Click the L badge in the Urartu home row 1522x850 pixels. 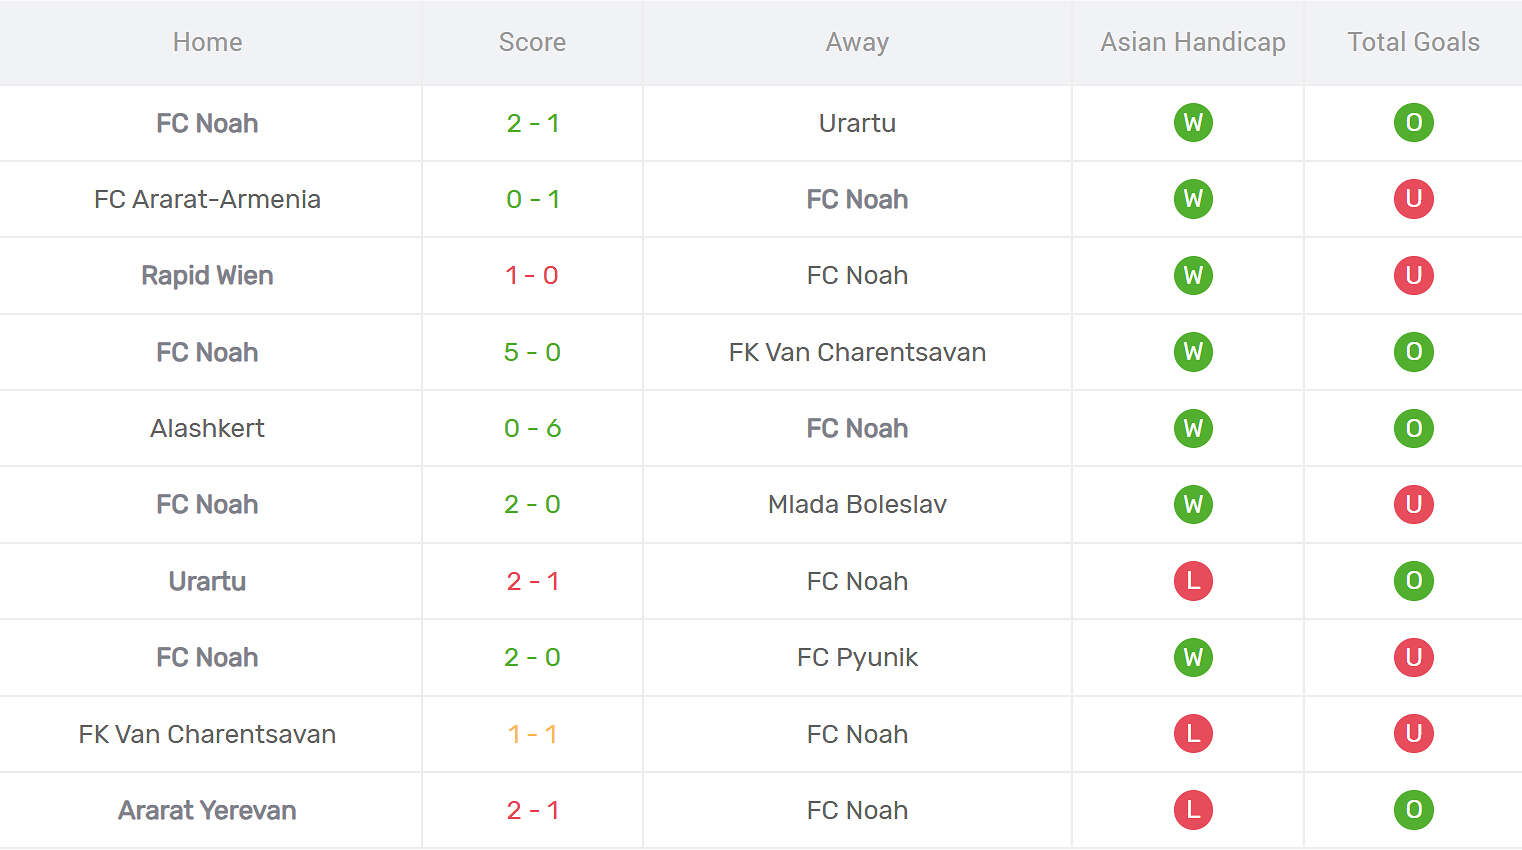[x=1193, y=581]
